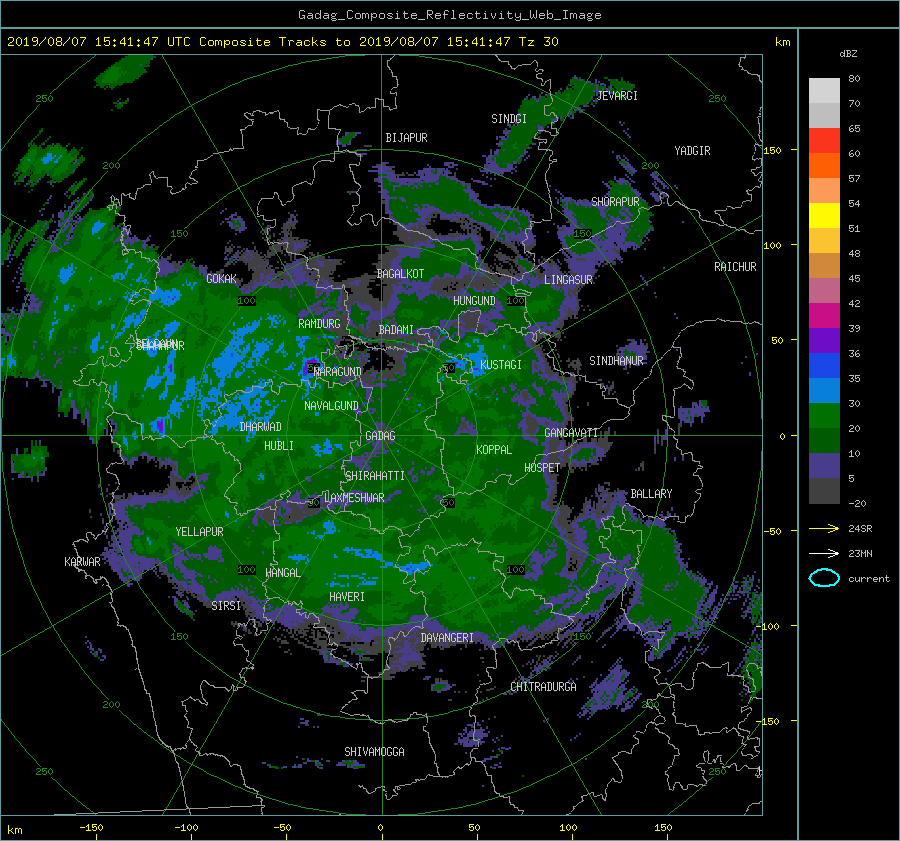Image resolution: width=900 pixels, height=841 pixels.
Task: Click the 'BALLARY' city label
Action: [651, 494]
